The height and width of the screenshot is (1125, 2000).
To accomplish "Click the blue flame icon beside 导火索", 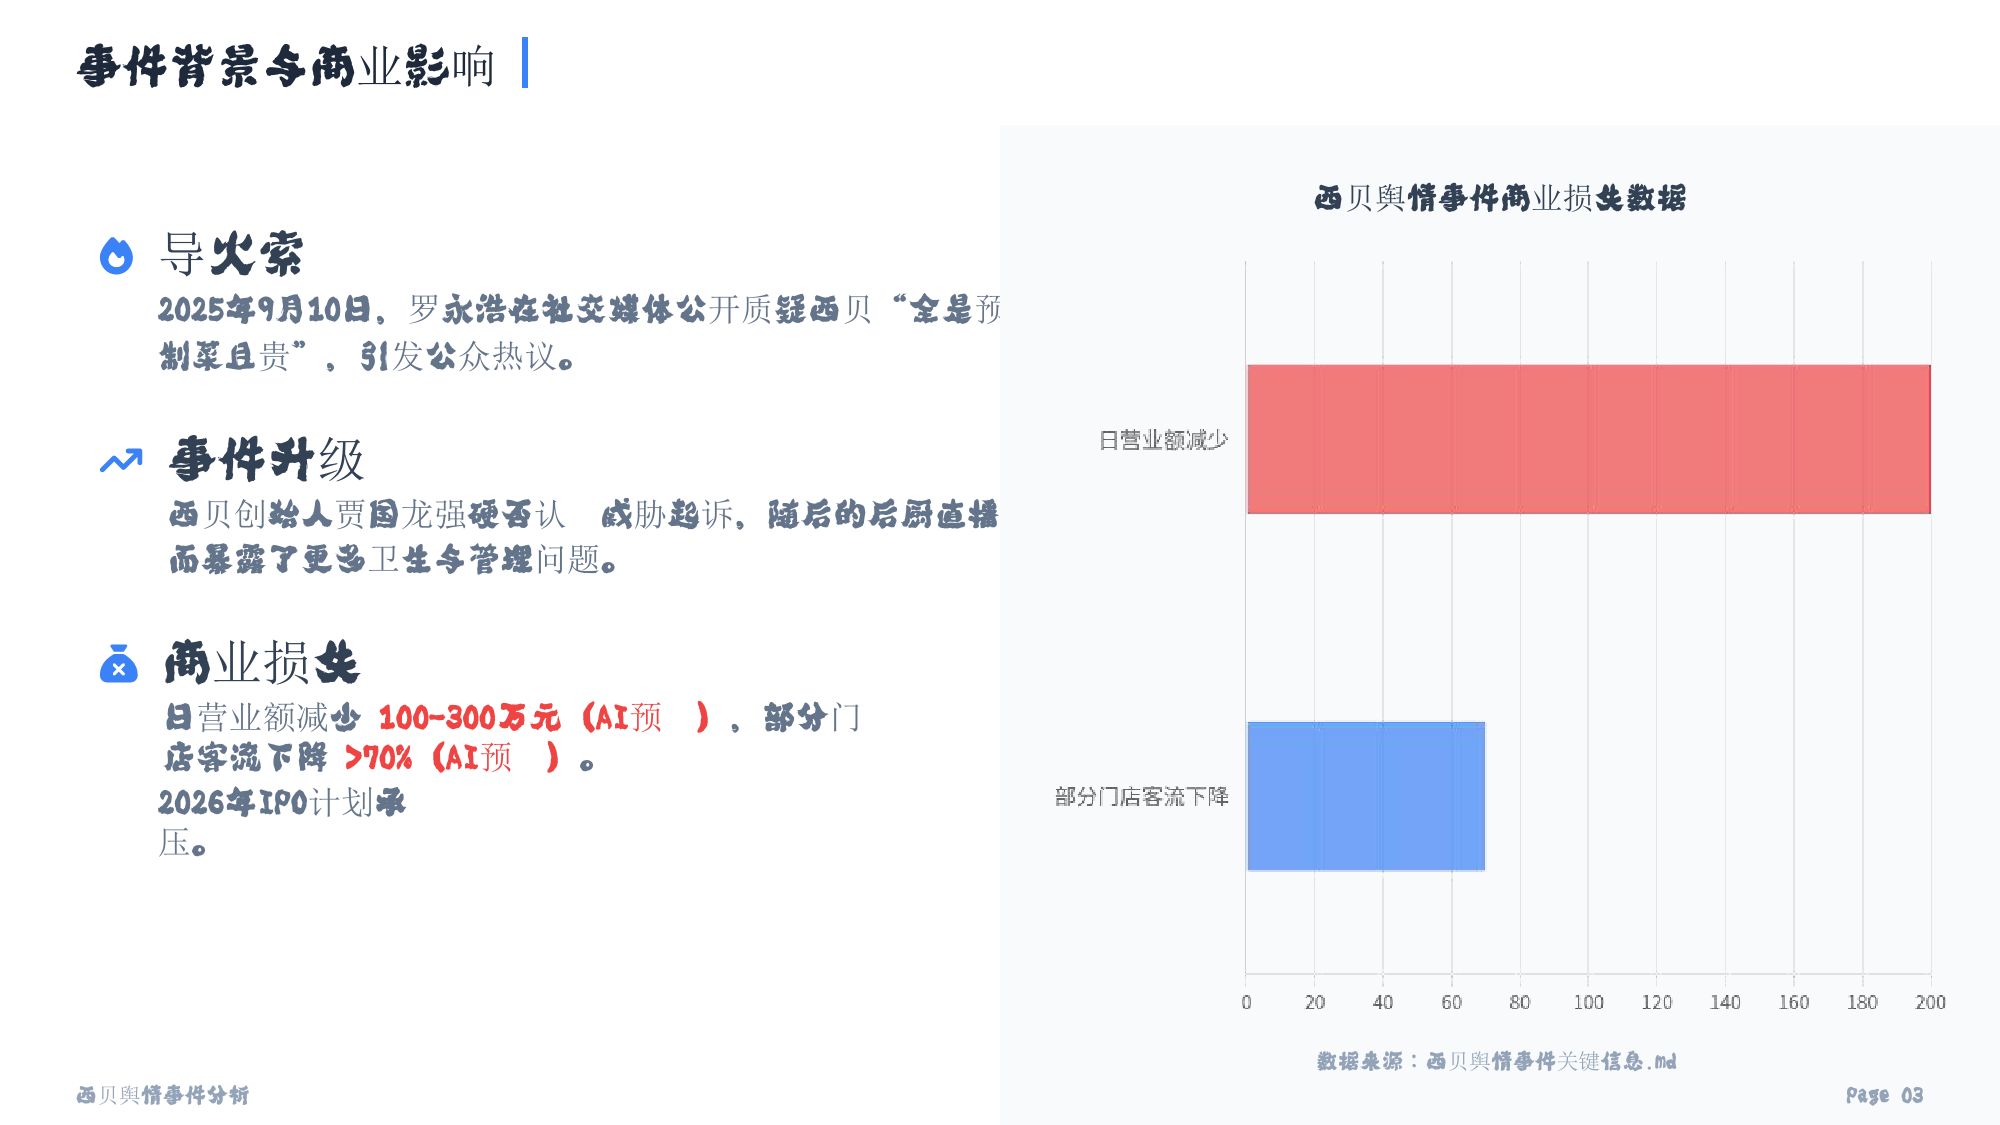I will click(116, 255).
